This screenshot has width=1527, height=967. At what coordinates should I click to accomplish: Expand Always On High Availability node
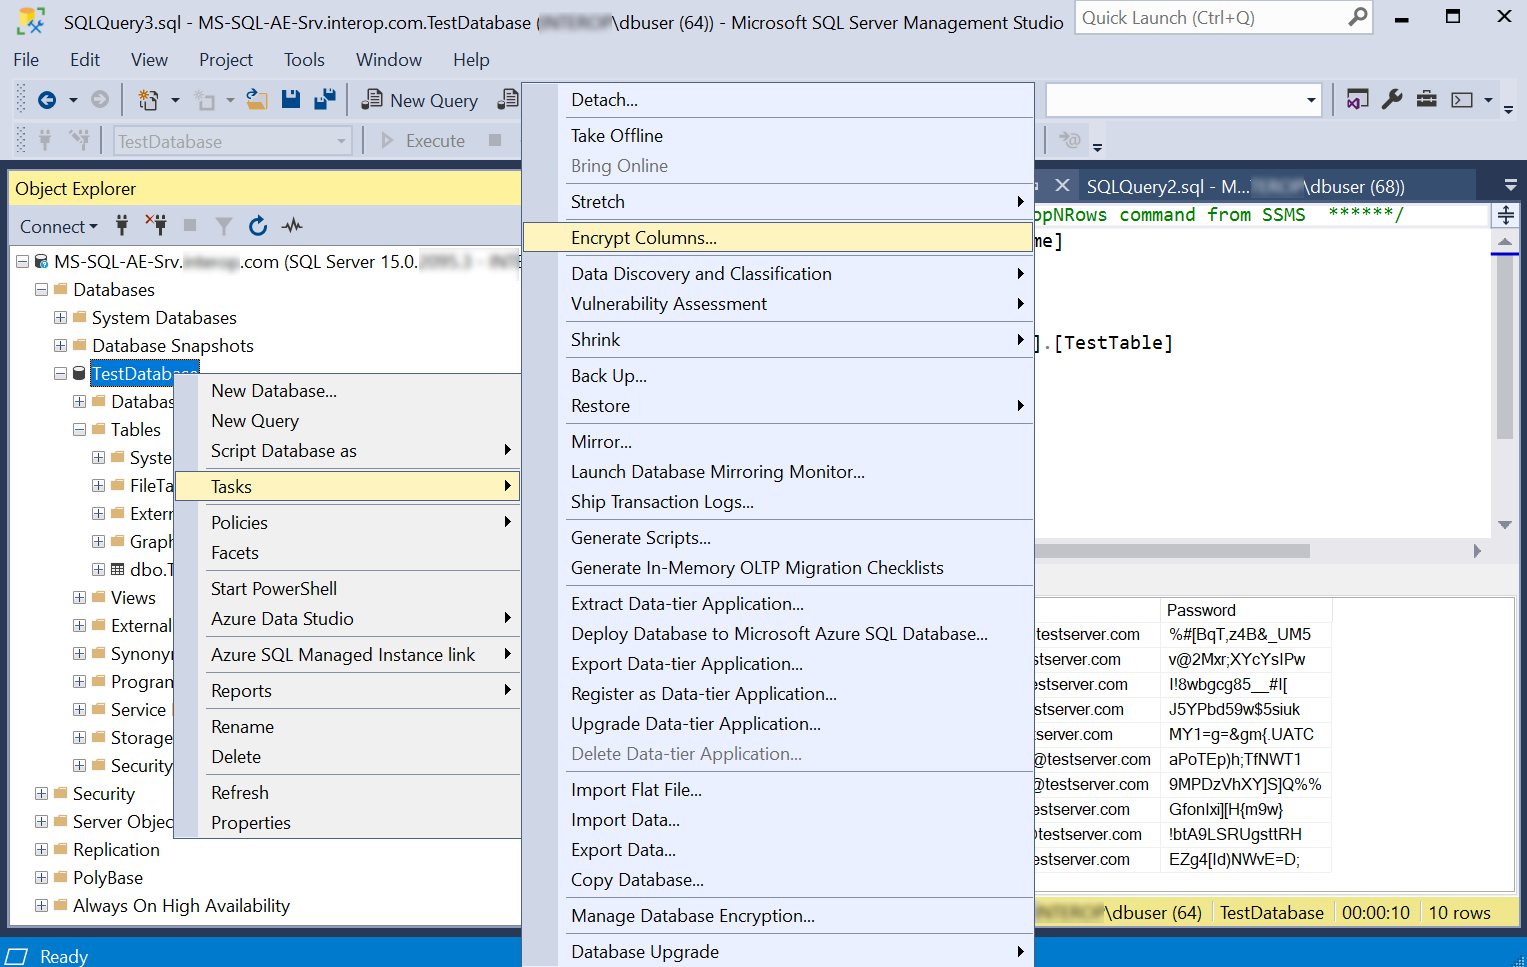point(41,906)
